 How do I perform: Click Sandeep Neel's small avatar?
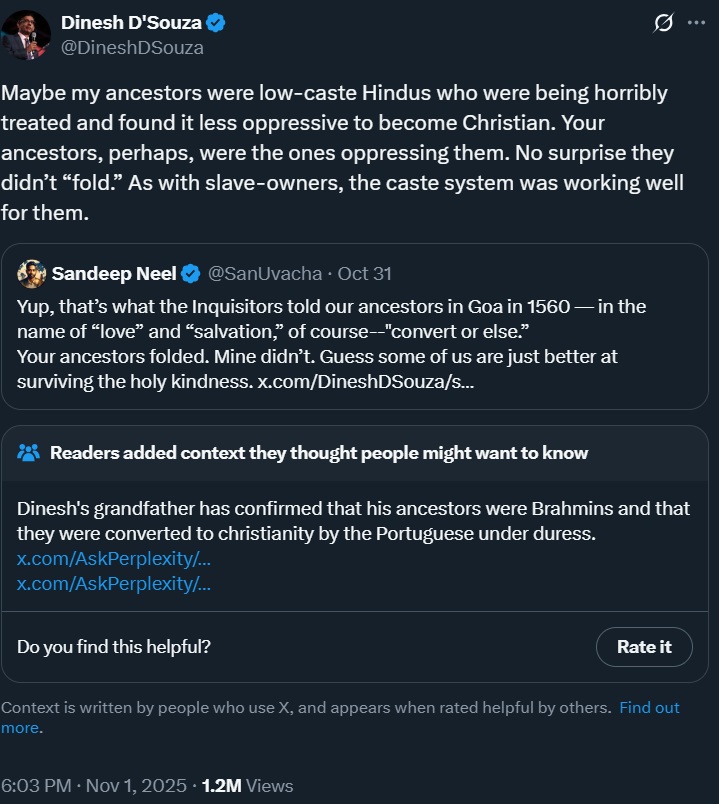coord(31,273)
